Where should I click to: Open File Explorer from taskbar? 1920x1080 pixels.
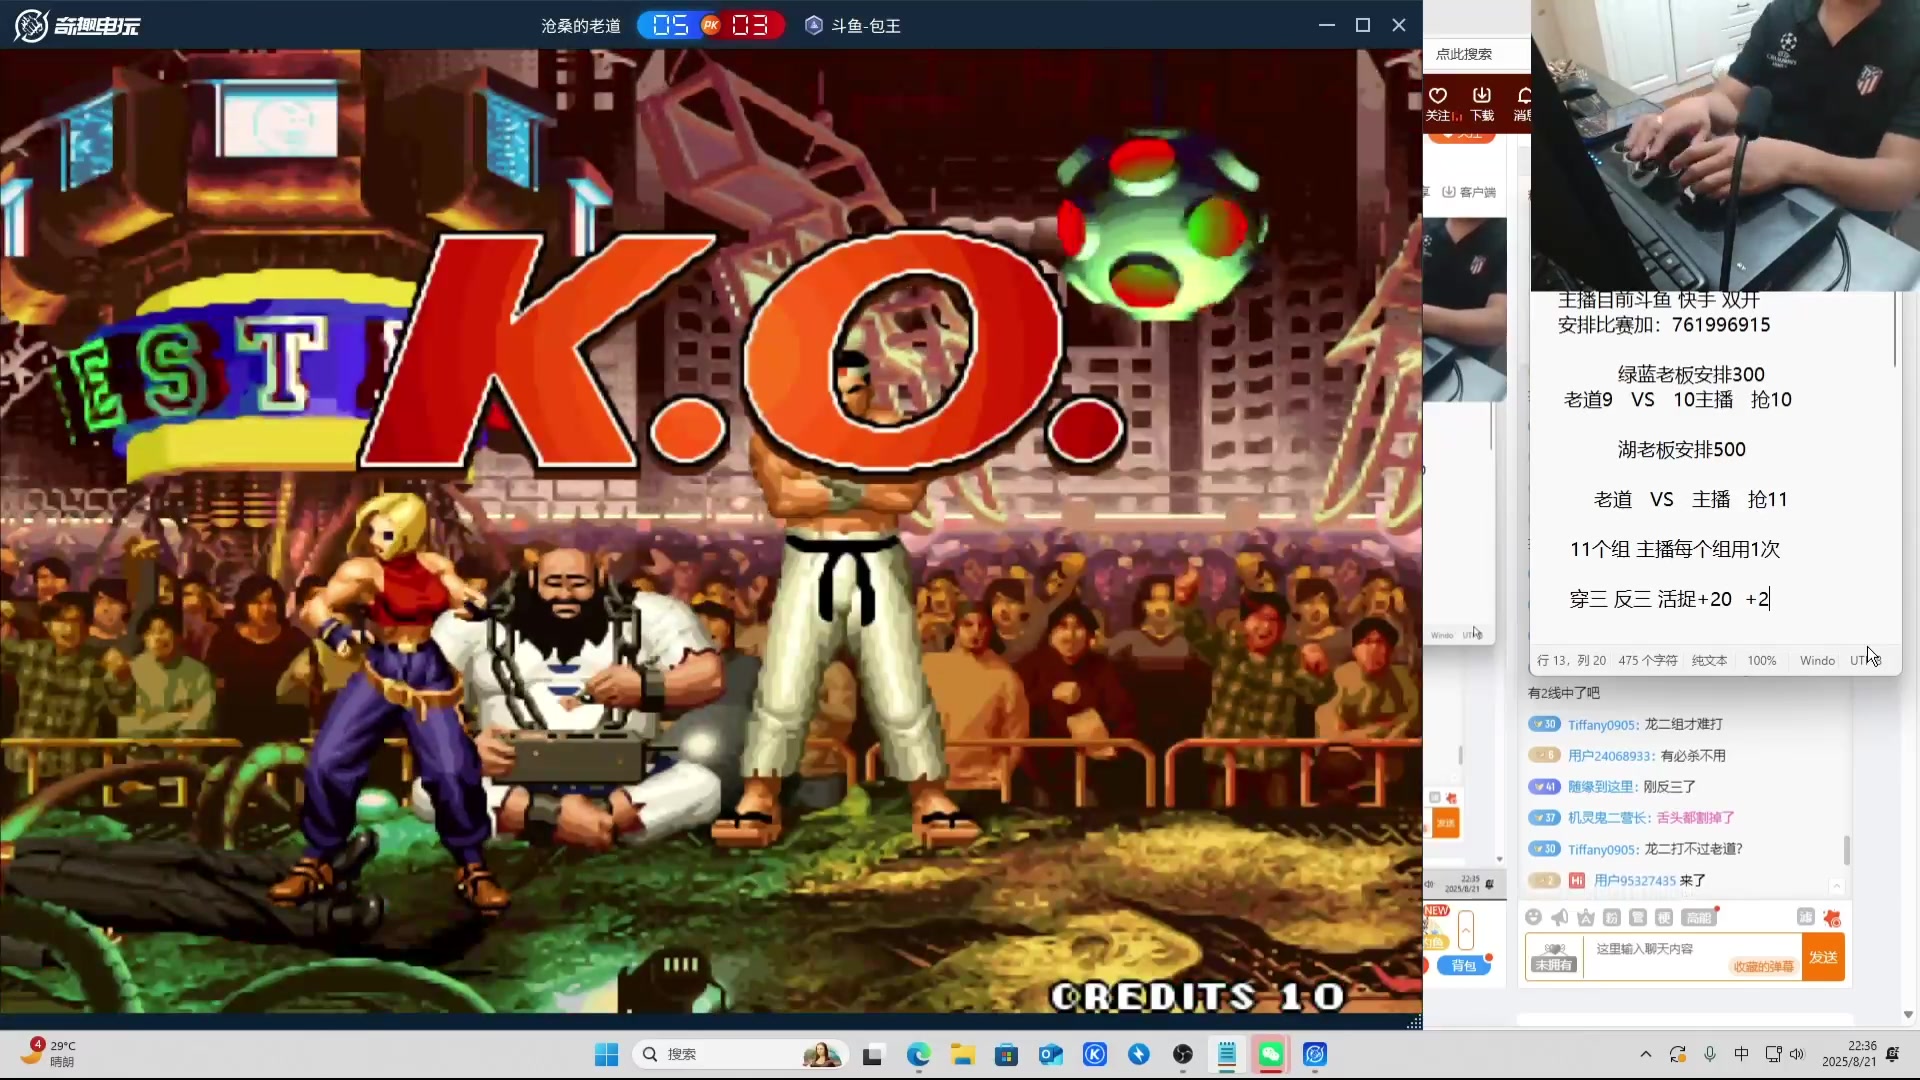tap(962, 1054)
